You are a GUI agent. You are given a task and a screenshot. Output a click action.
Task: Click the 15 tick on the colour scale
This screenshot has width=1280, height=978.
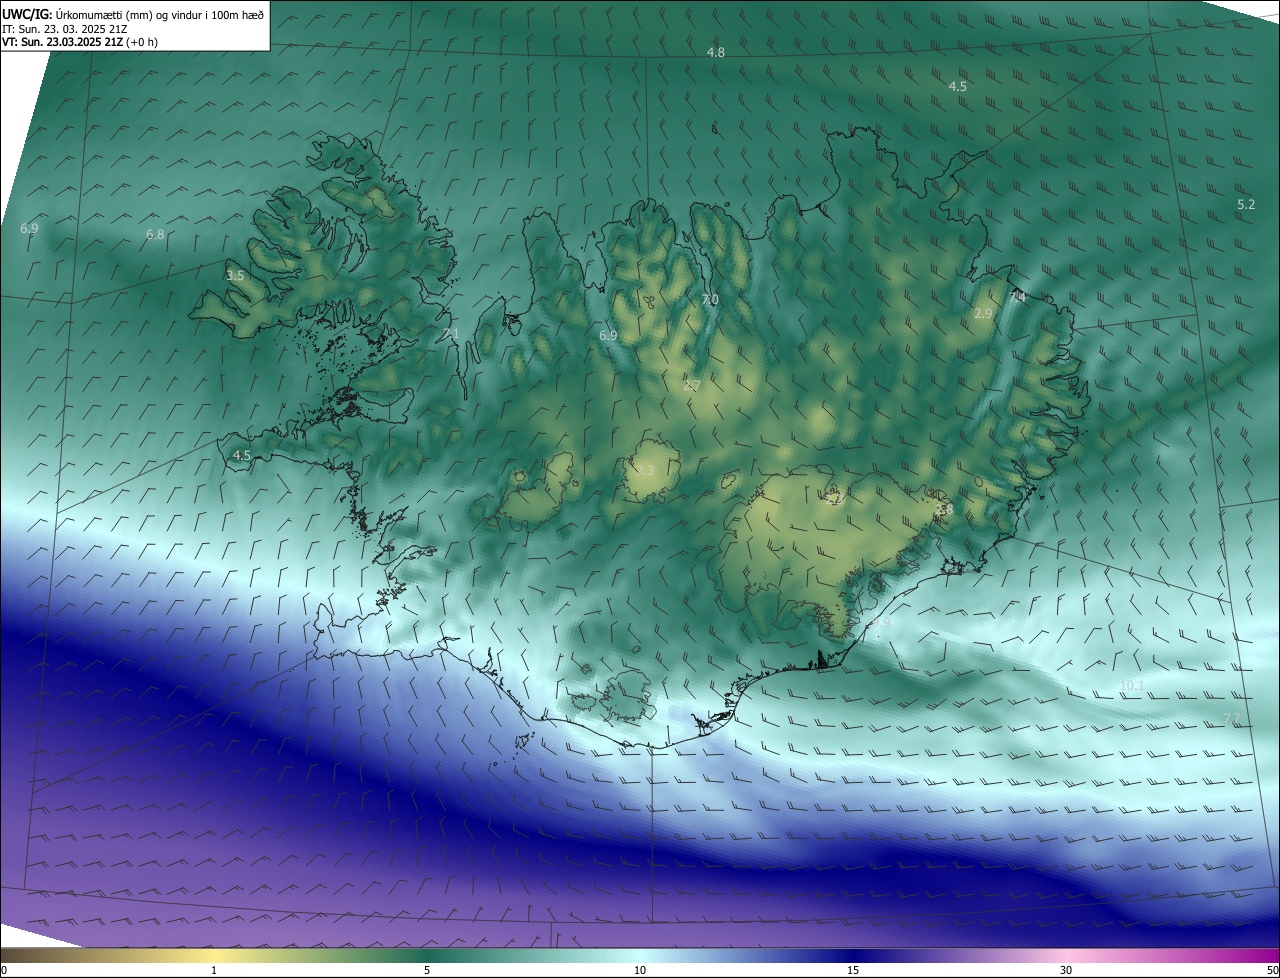coord(853,970)
